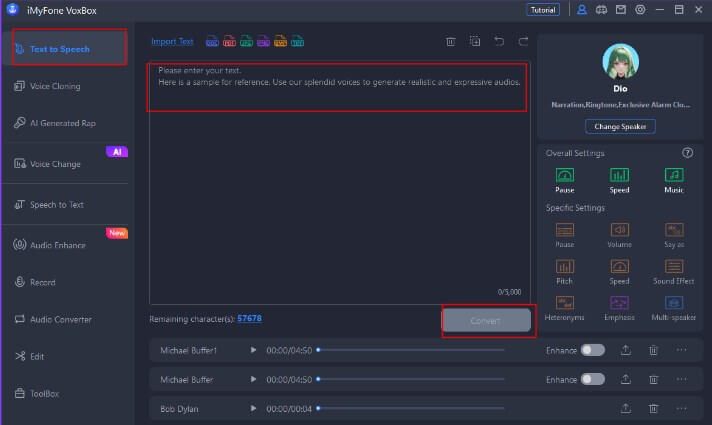Toggle Enhance for Michael Buffer1

click(593, 350)
